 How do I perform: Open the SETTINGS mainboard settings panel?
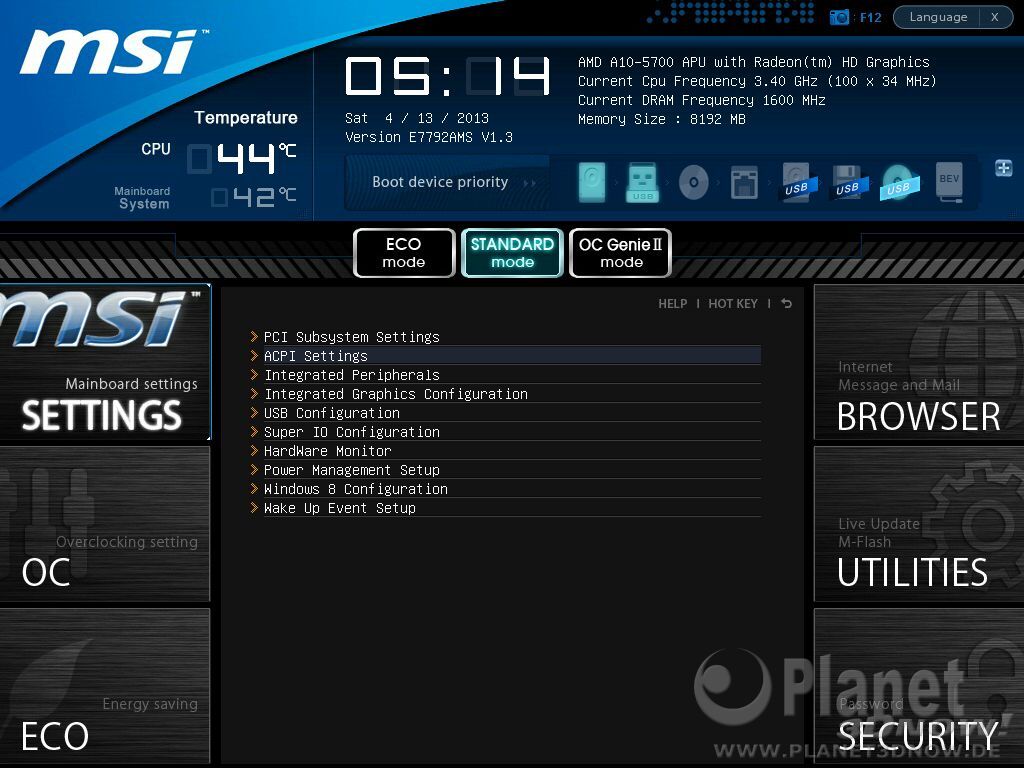(x=104, y=363)
